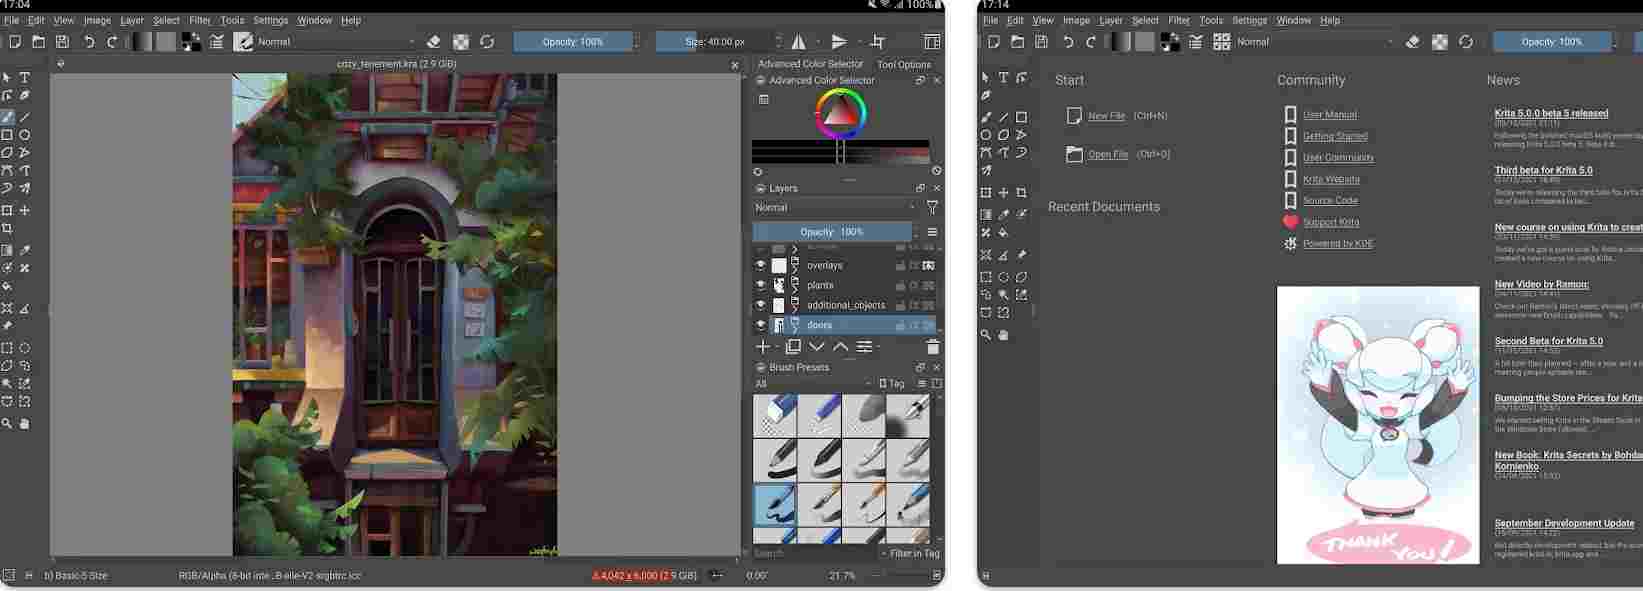Open layer opacity options menu icon
This screenshot has height=591, width=1643.
[x=932, y=232]
